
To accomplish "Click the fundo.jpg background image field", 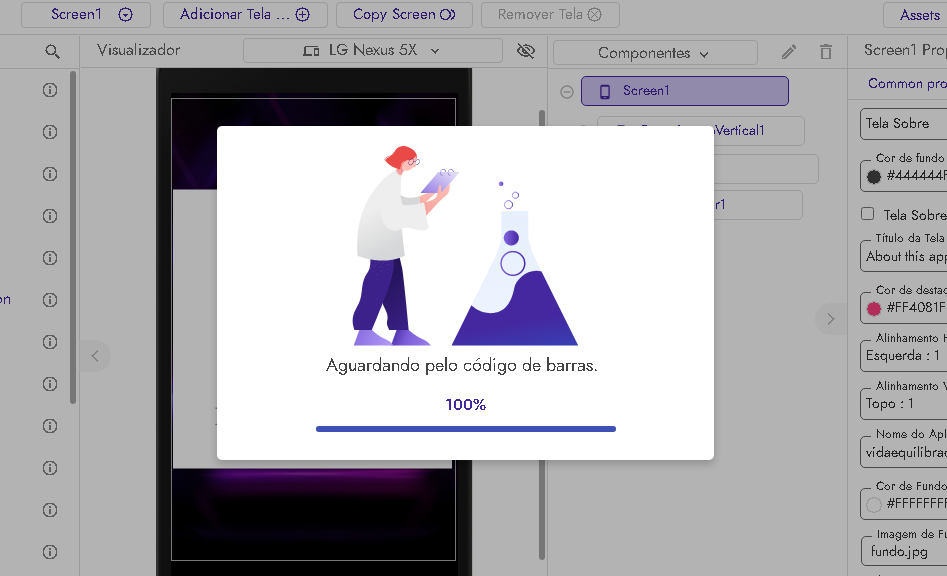I will click(x=904, y=551).
